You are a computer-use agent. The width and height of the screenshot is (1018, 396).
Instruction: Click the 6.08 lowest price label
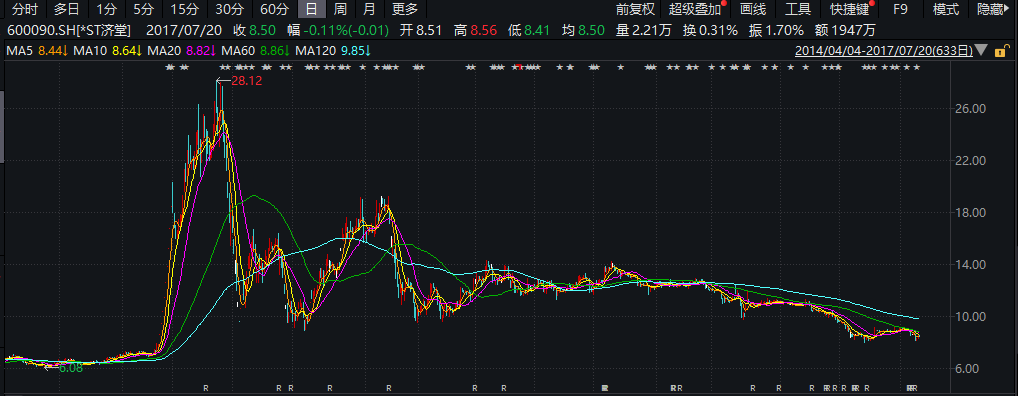(71, 367)
